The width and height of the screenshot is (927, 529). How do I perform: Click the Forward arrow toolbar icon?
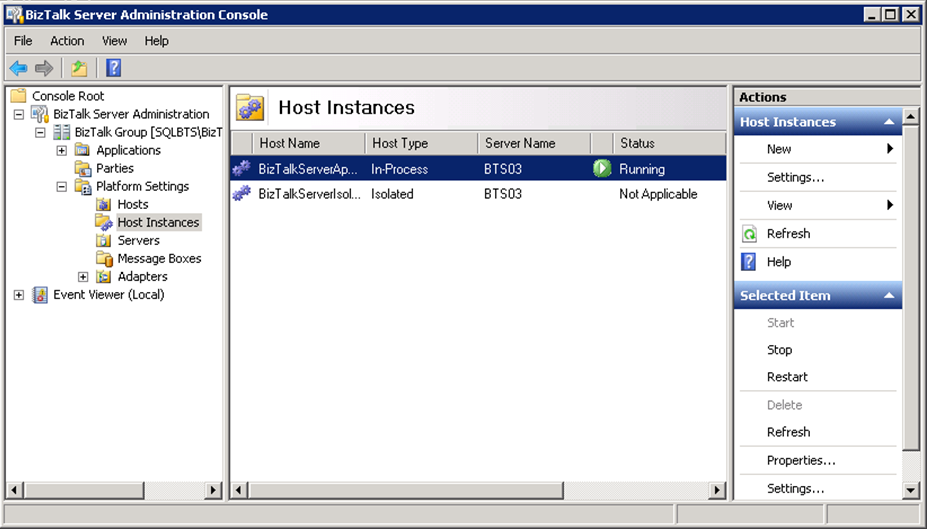click(44, 68)
